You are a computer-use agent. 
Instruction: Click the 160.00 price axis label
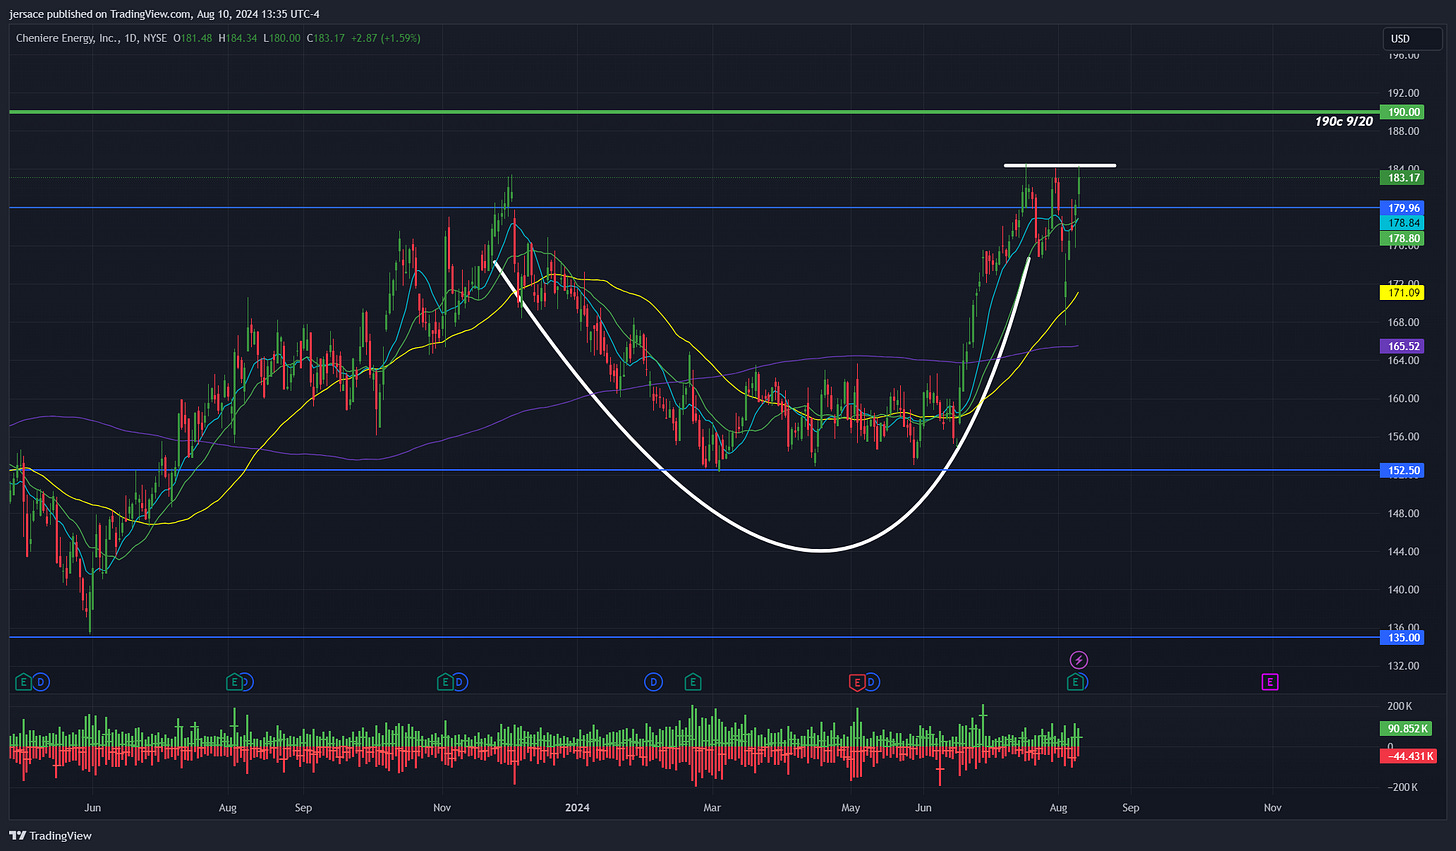coord(1403,398)
